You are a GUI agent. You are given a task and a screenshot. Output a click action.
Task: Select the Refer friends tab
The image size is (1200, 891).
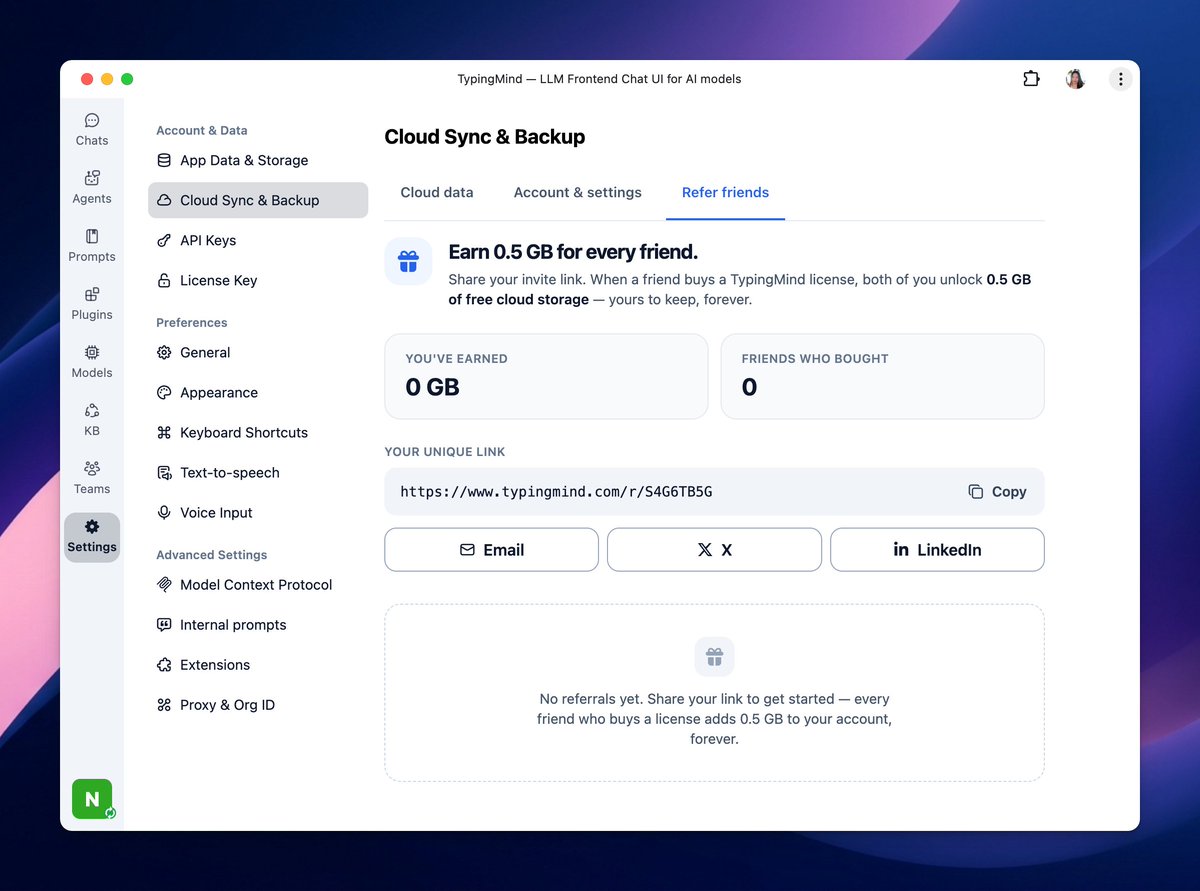[725, 192]
